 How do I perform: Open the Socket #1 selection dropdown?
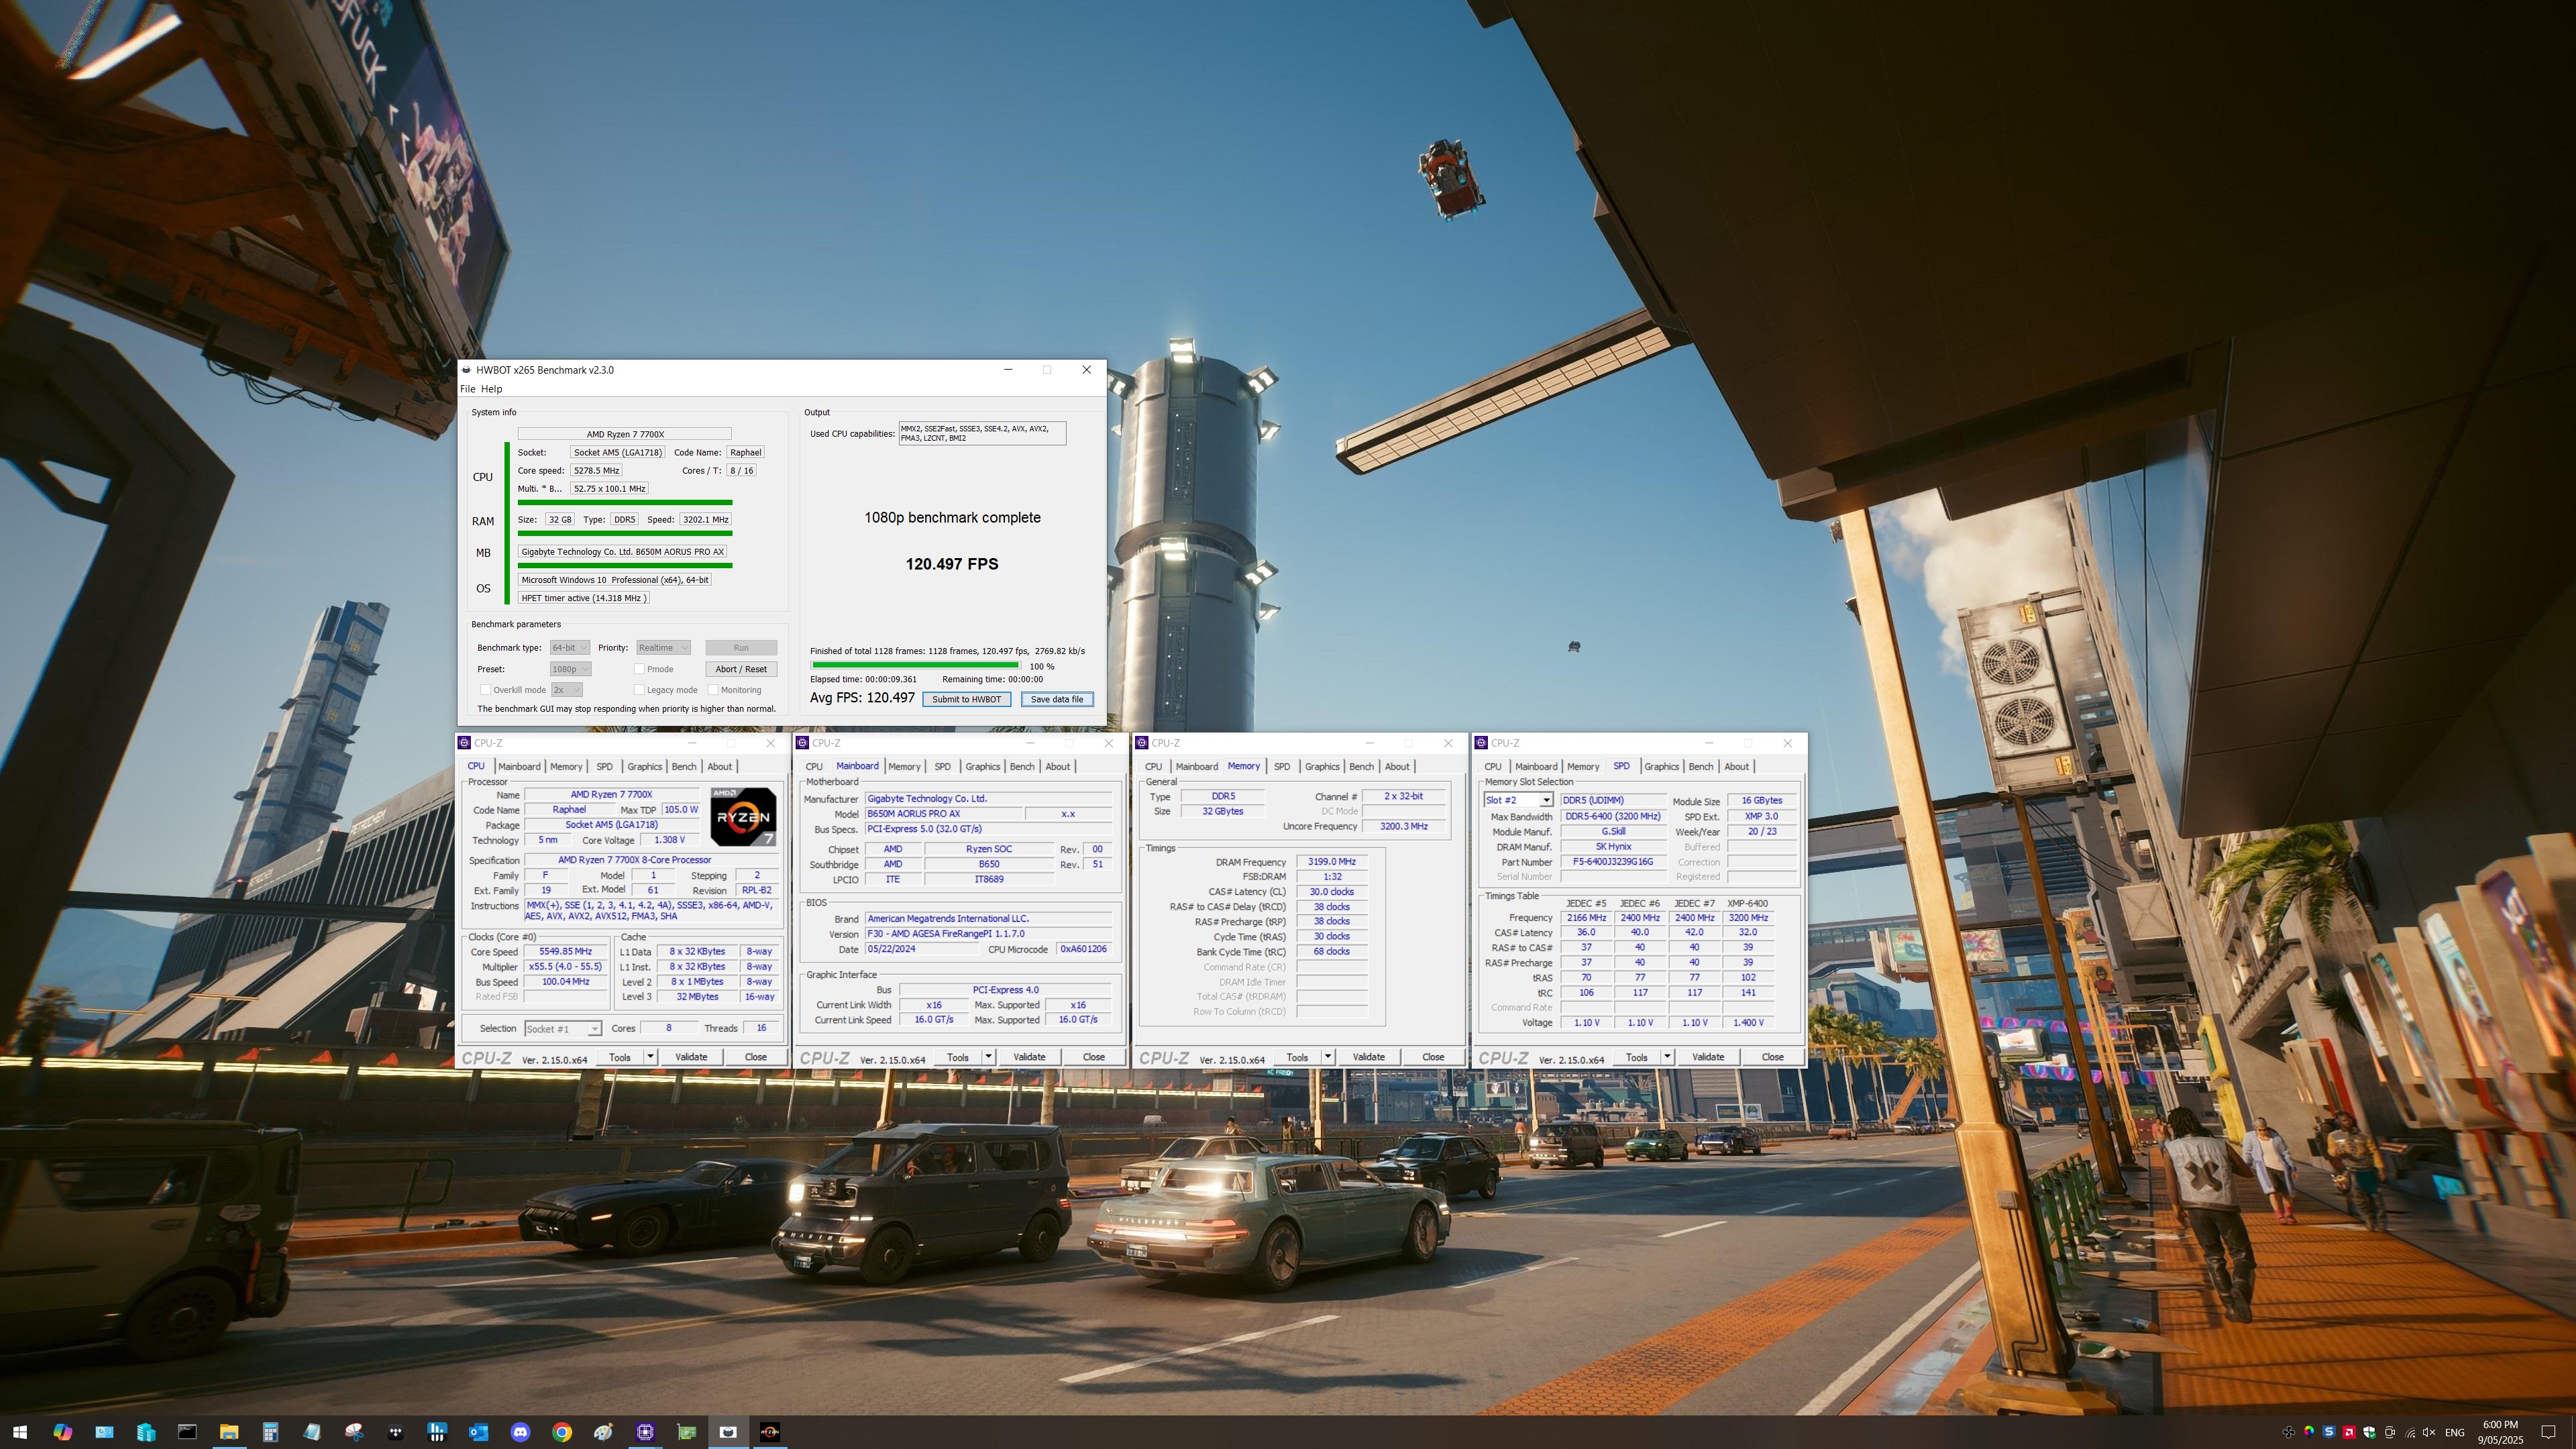tap(562, 1029)
